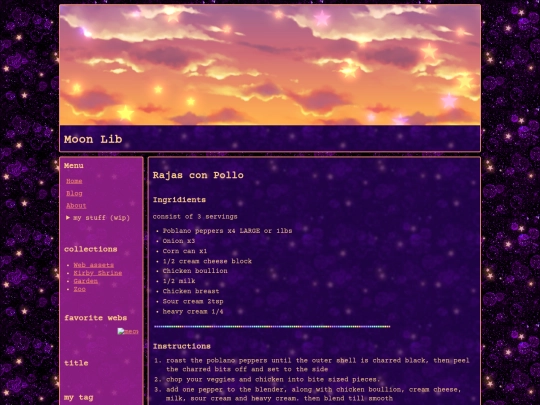Click the 'Instructions' subheading
Image resolution: width=540 pixels, height=405 pixels.
click(x=182, y=346)
